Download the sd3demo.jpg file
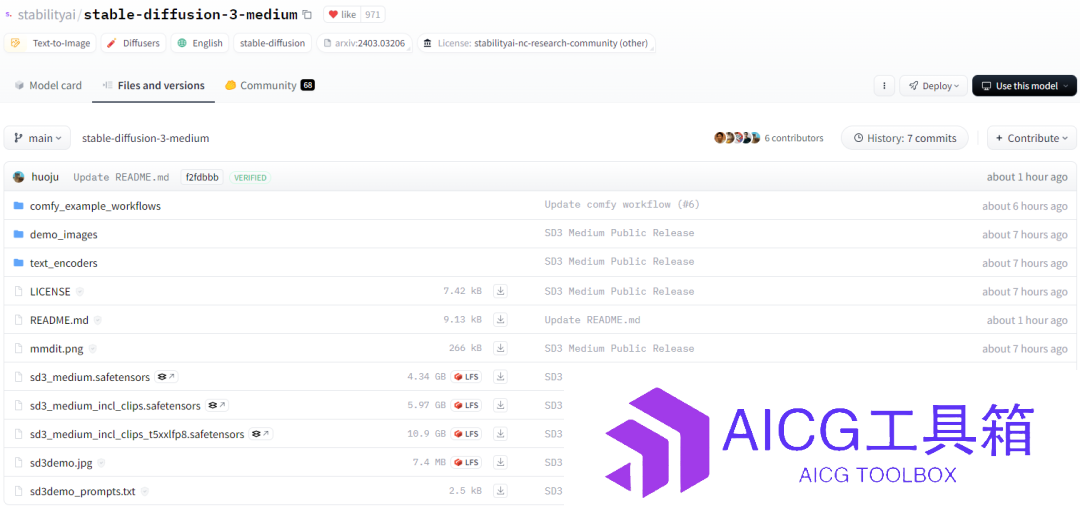 pos(501,463)
